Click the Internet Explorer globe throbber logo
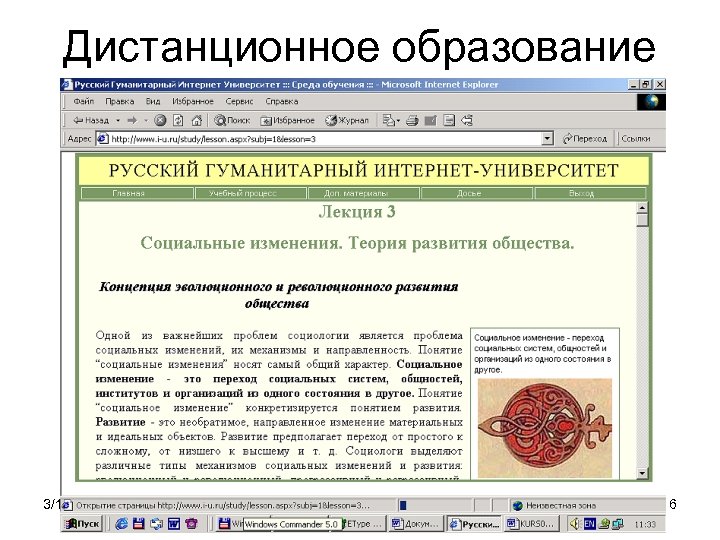This screenshot has width=720, height=540. pyautogui.click(x=651, y=102)
